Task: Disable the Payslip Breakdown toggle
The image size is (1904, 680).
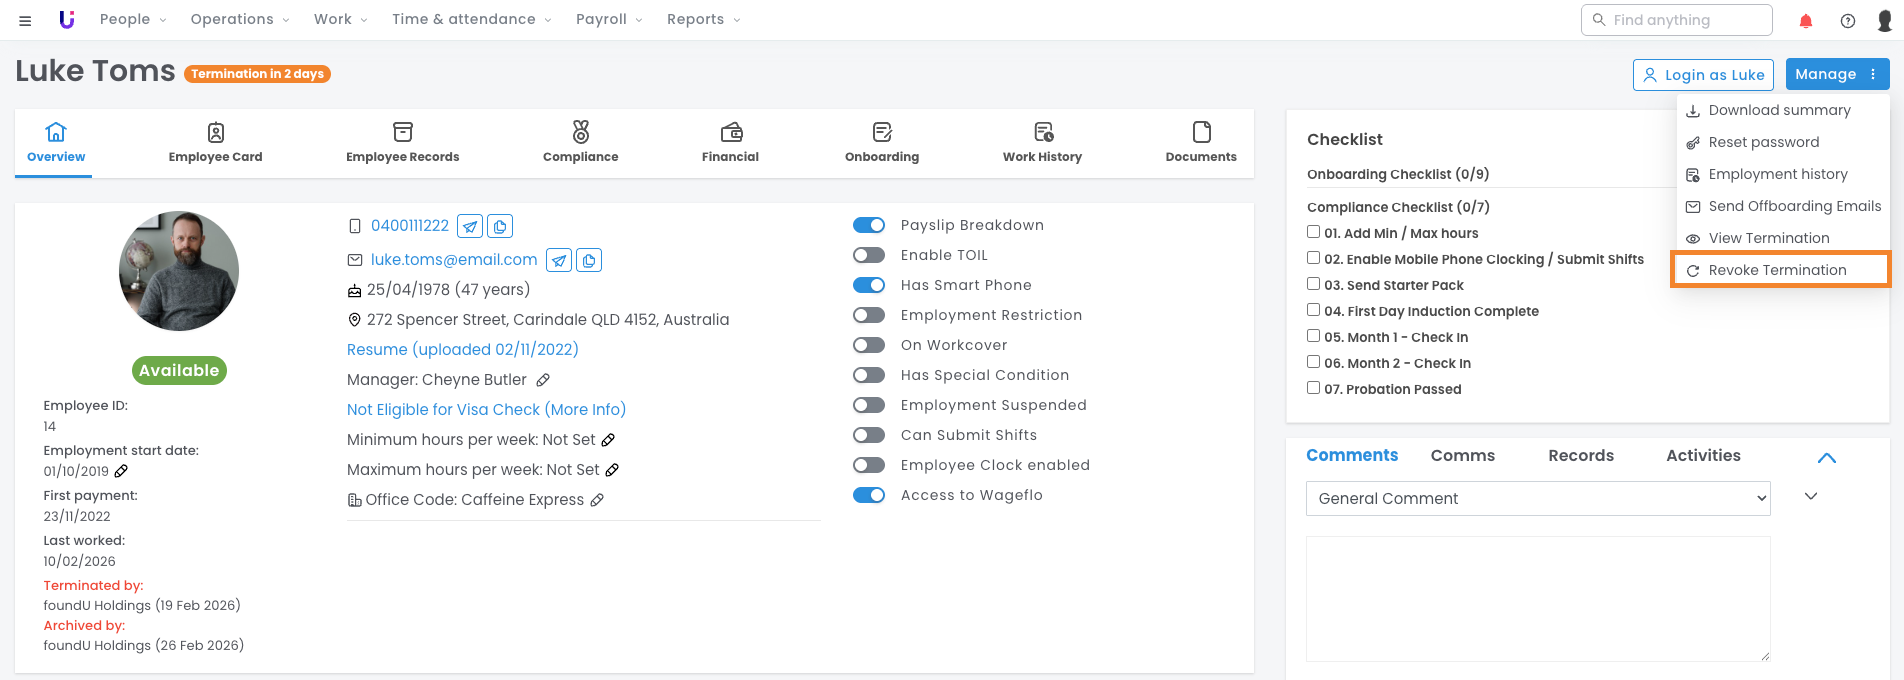Action: (x=869, y=225)
